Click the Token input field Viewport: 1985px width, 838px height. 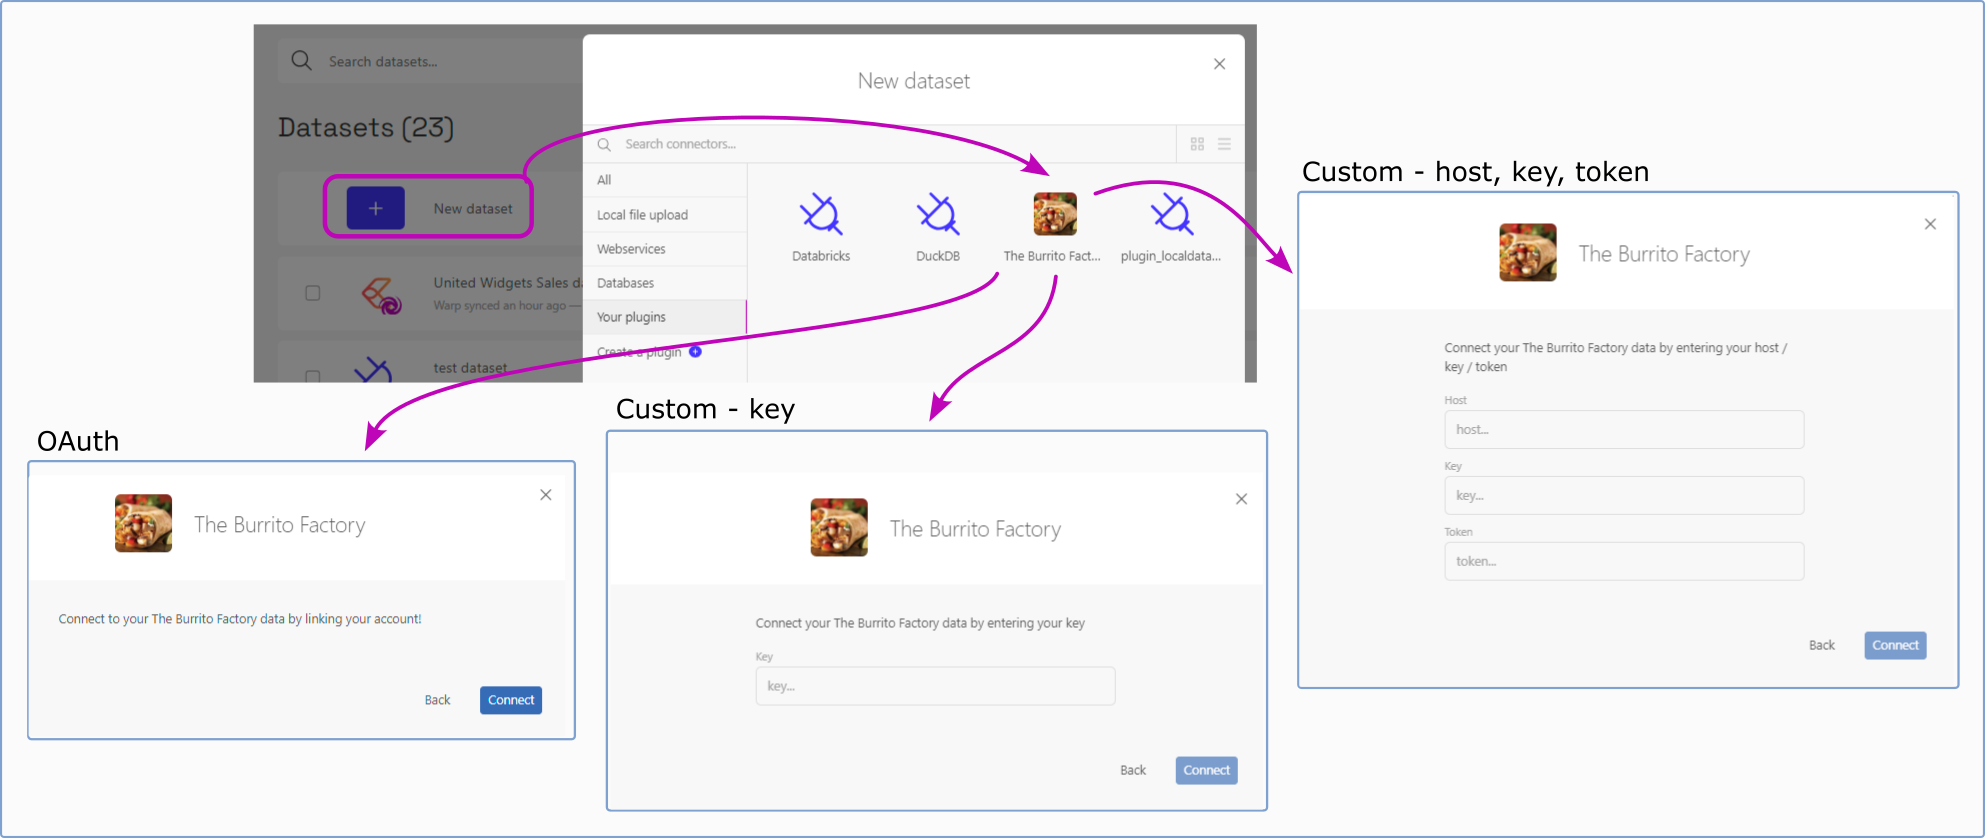click(1623, 561)
